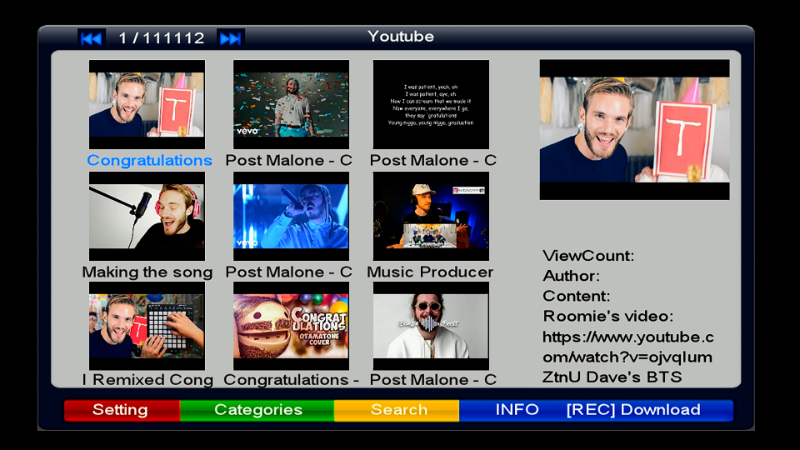Open the Music Producer video thumbnail
The height and width of the screenshot is (450, 800).
click(431, 216)
